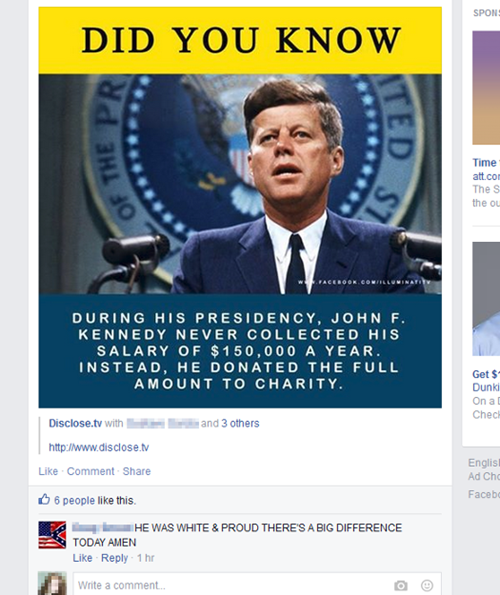500x595 pixels.
Task: Click the camera icon in comment box
Action: [400, 586]
